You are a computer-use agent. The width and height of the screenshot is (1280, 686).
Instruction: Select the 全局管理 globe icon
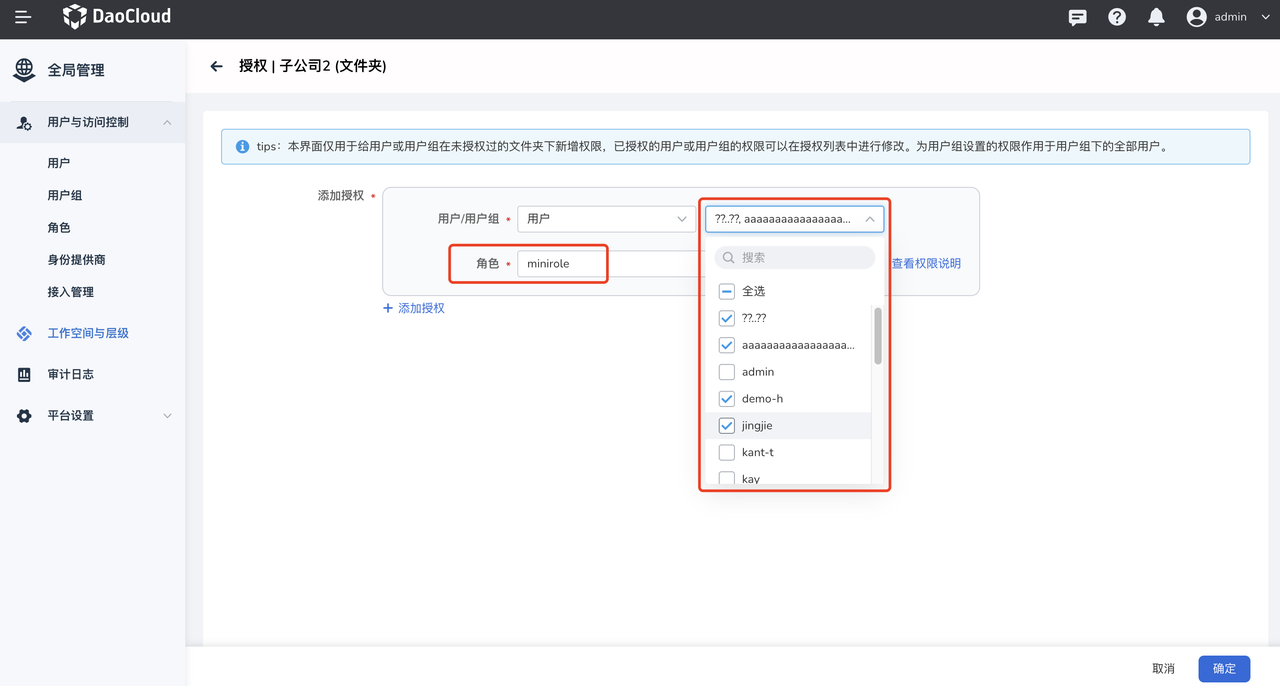point(23,69)
